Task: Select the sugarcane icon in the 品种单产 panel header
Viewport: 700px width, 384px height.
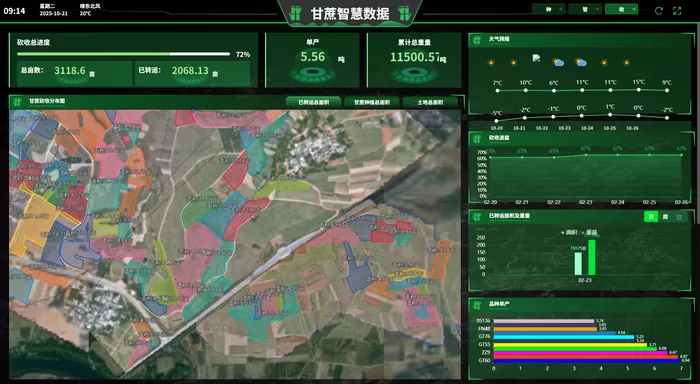Action: pyautogui.click(x=477, y=305)
